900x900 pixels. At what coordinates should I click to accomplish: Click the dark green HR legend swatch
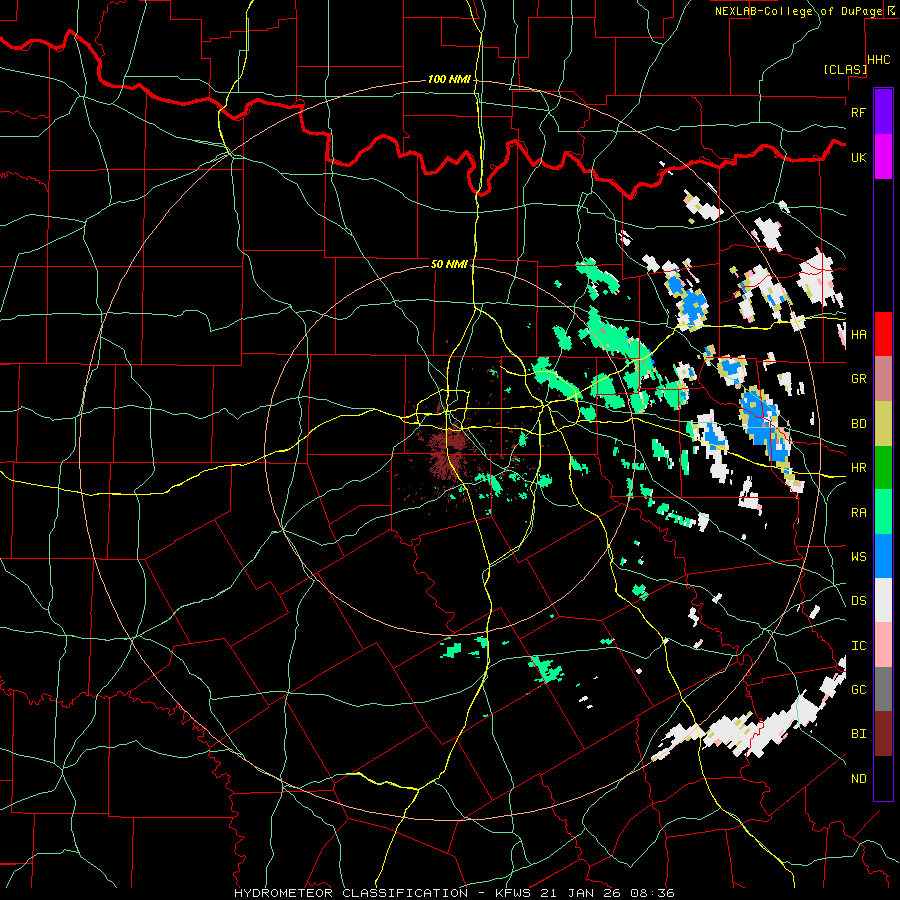[x=883, y=468]
